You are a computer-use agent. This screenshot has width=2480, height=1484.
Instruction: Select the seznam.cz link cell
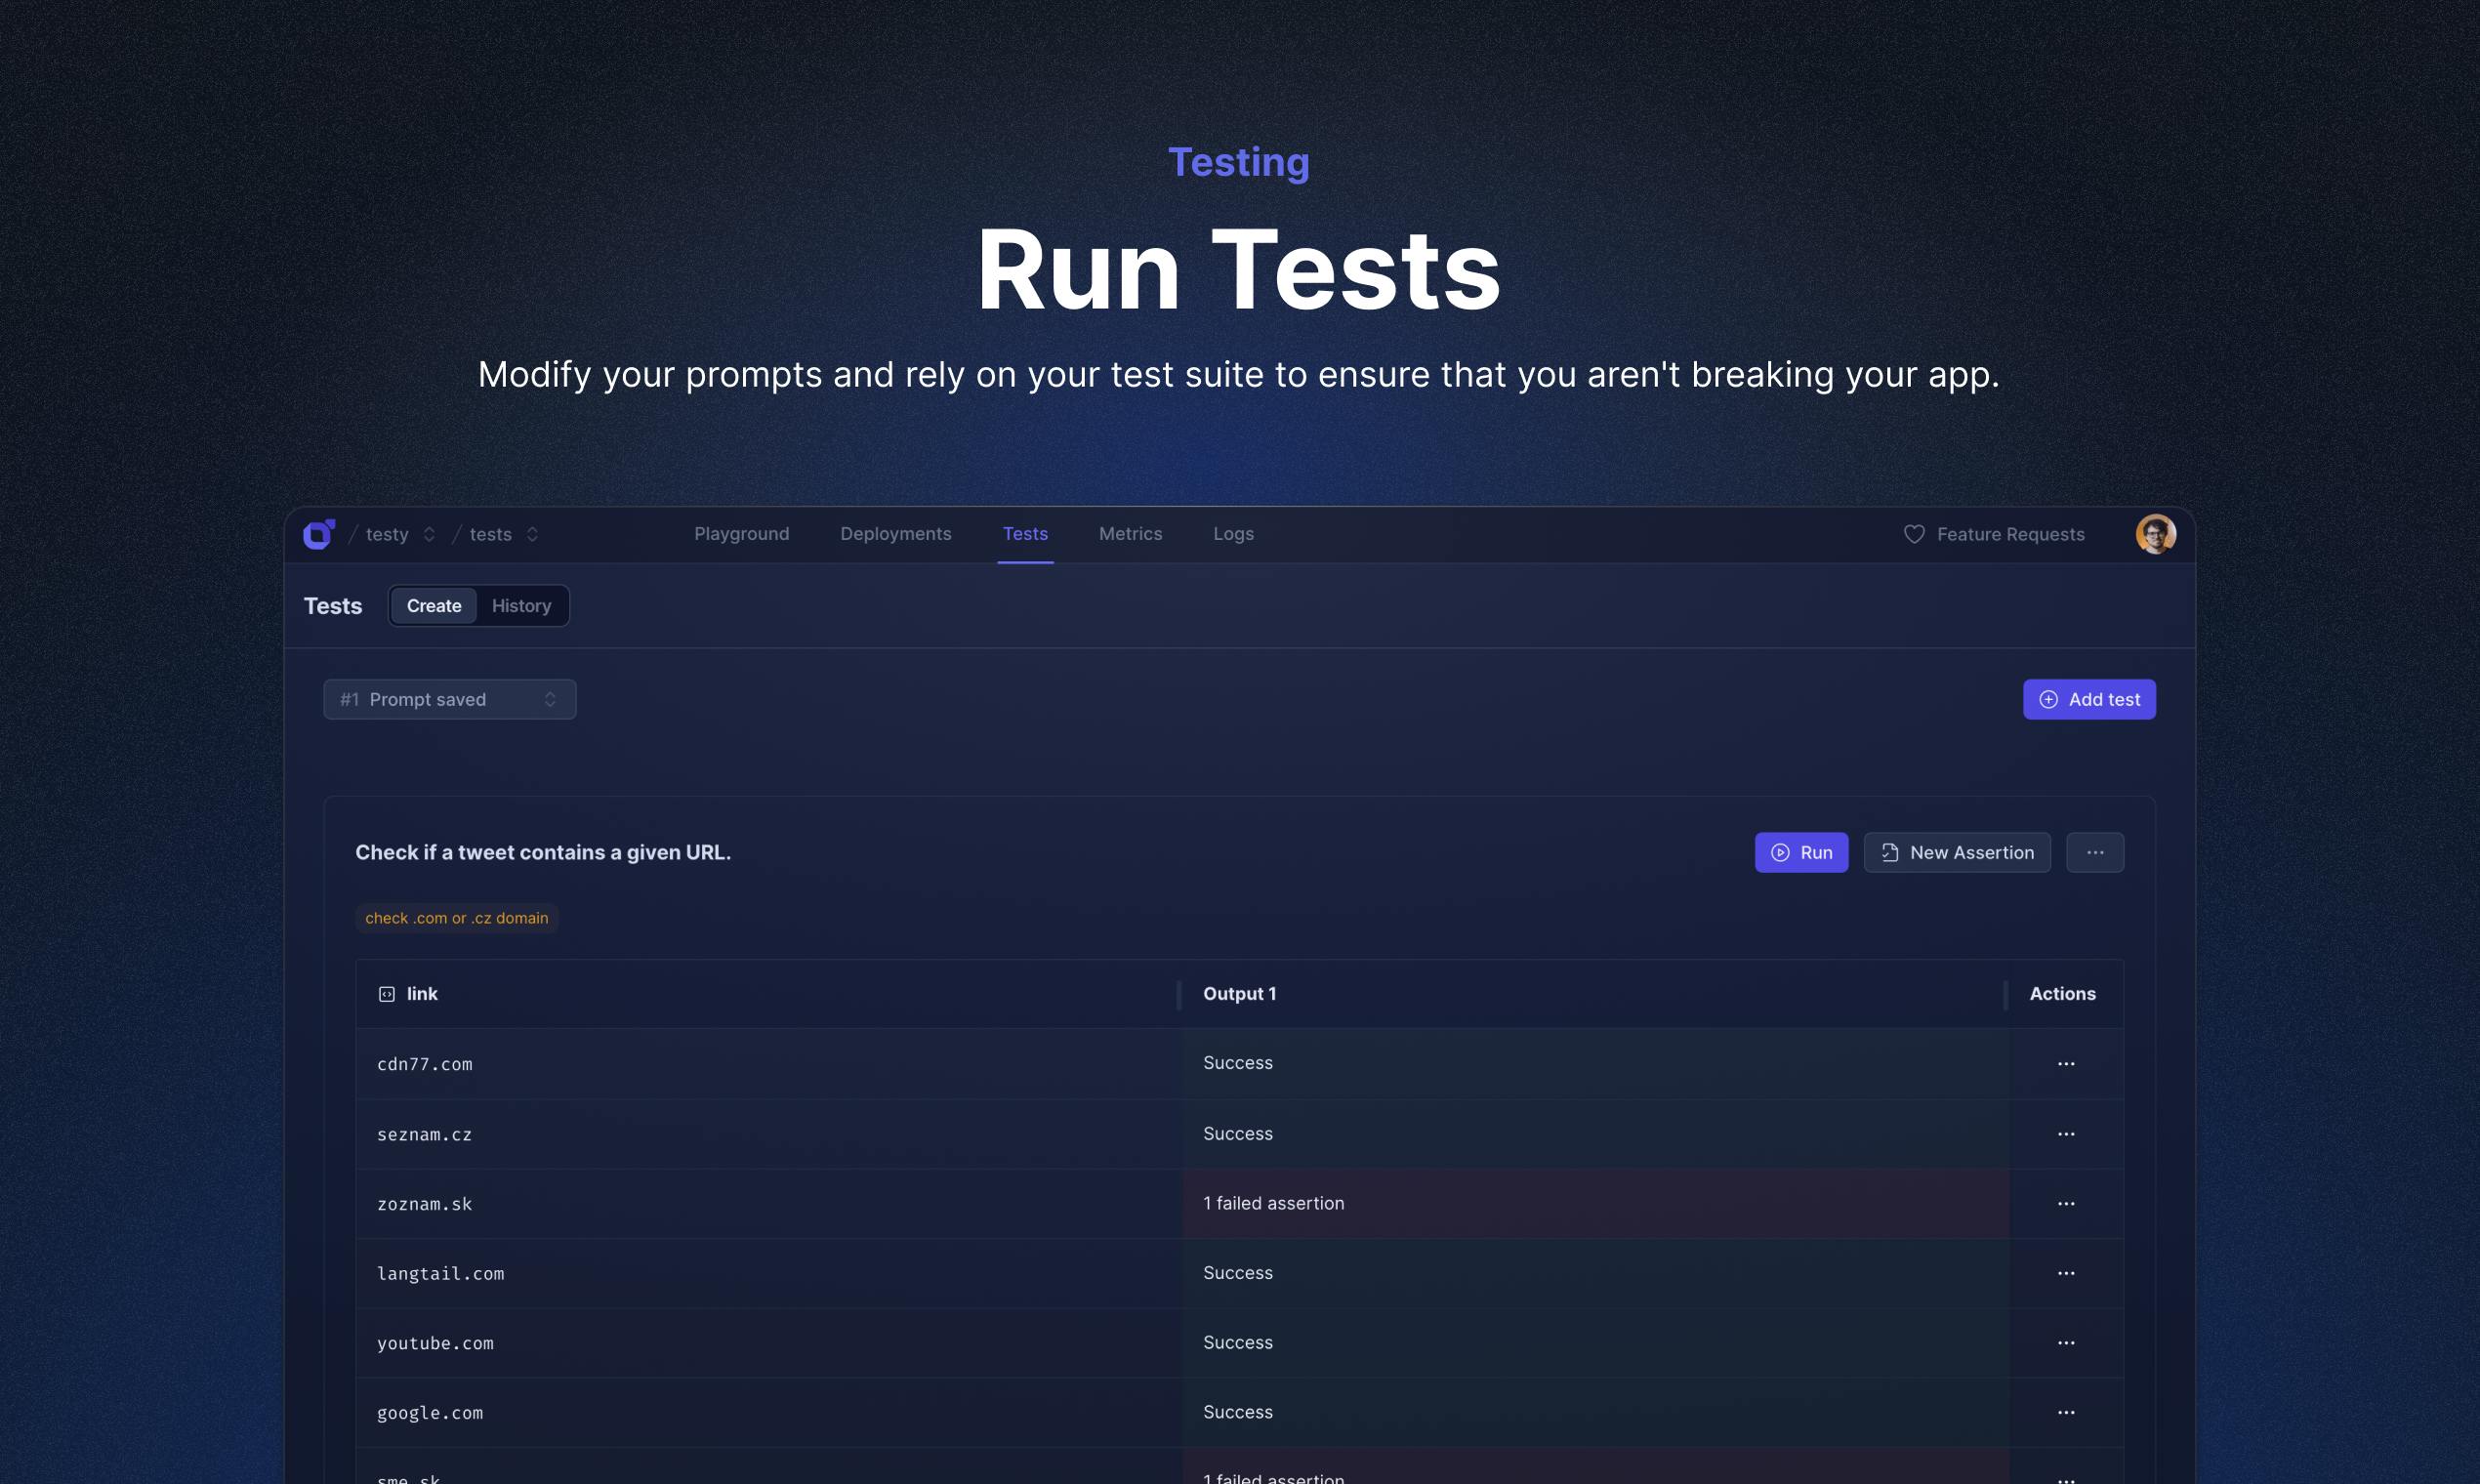click(x=768, y=1134)
